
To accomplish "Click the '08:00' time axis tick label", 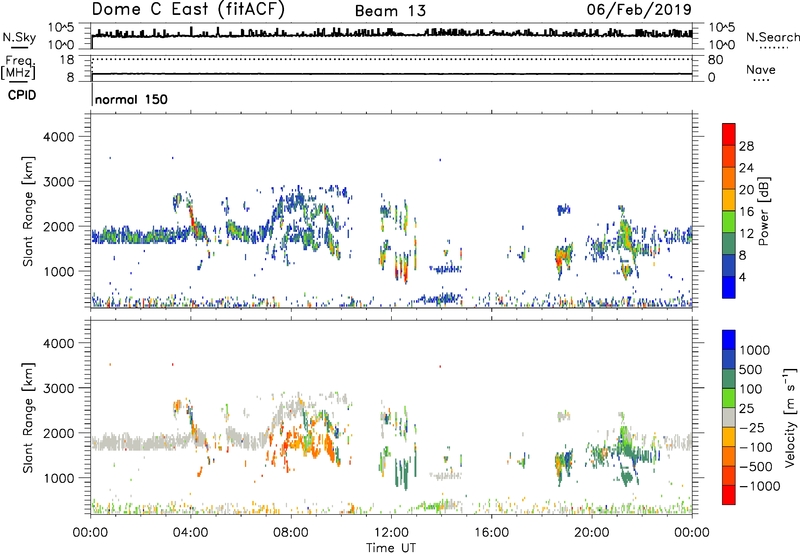I will point(290,533).
